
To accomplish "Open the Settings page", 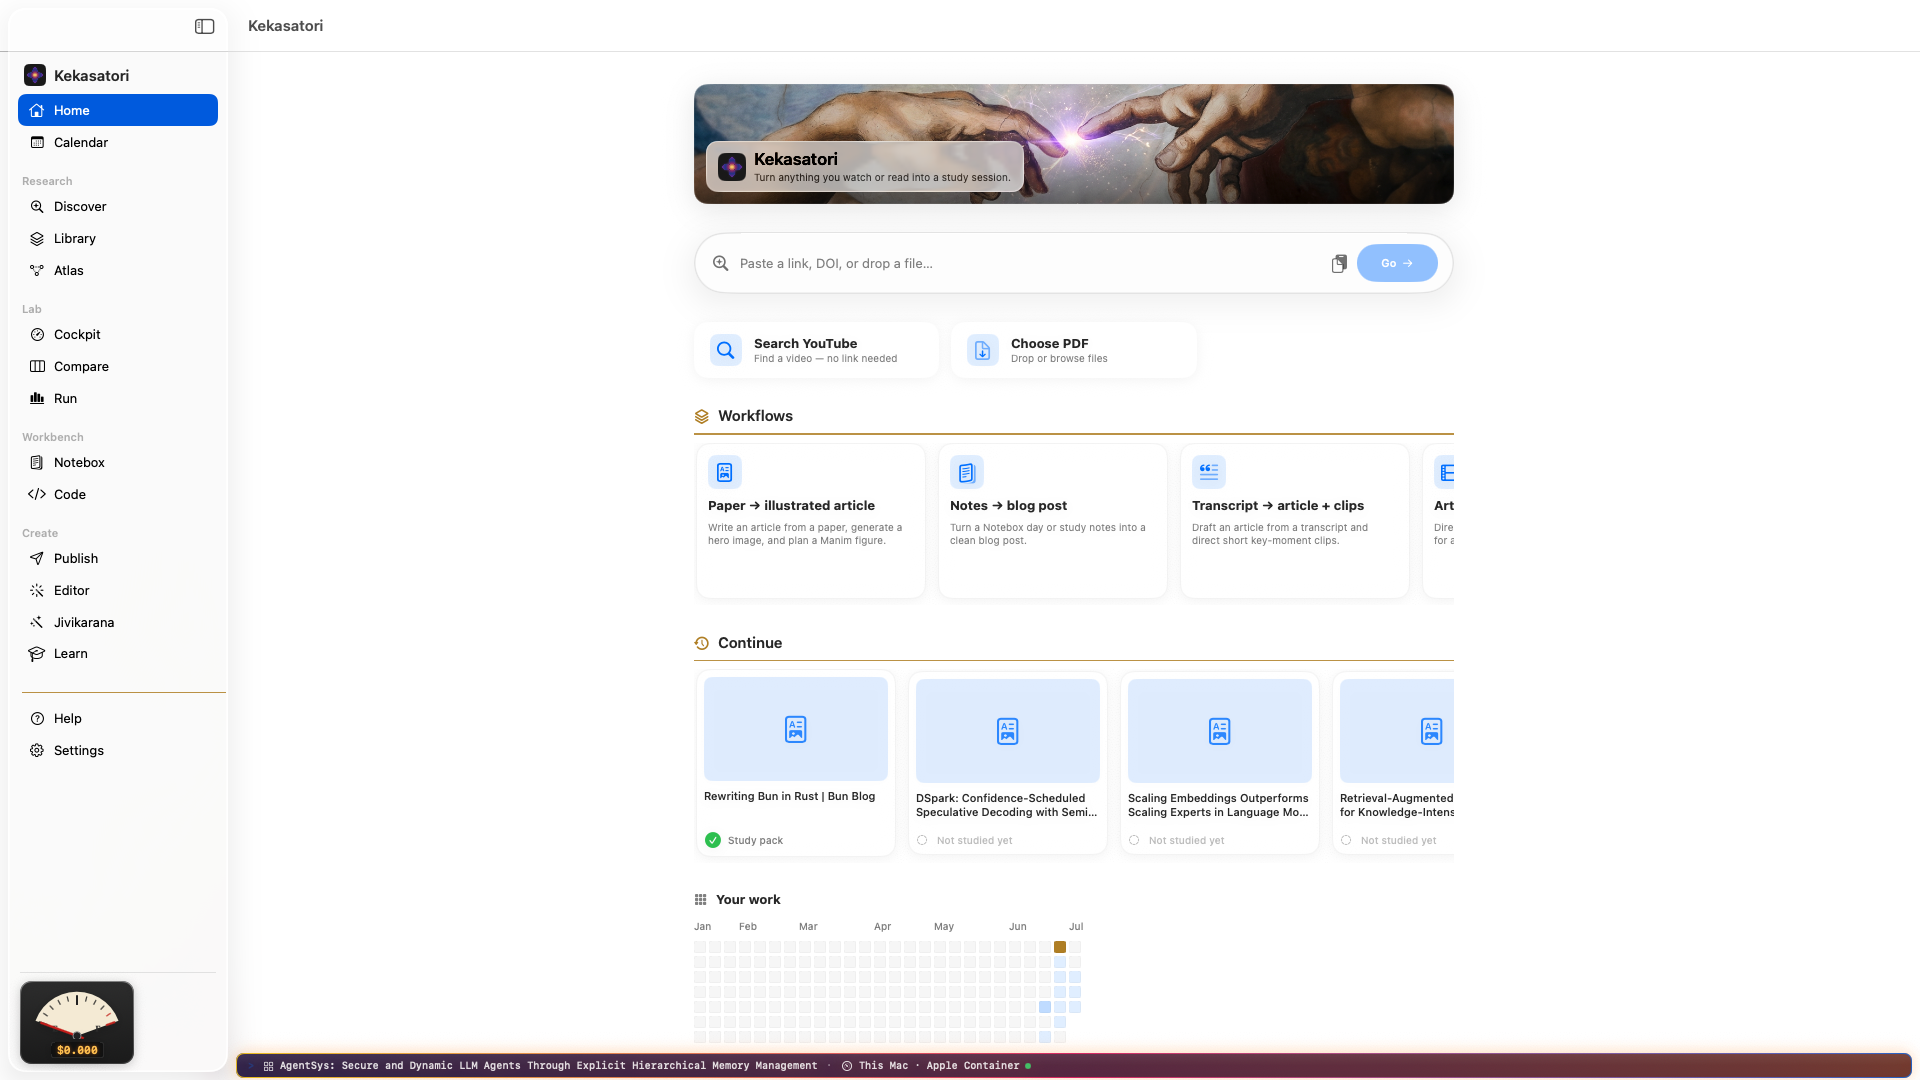I will click(118, 750).
